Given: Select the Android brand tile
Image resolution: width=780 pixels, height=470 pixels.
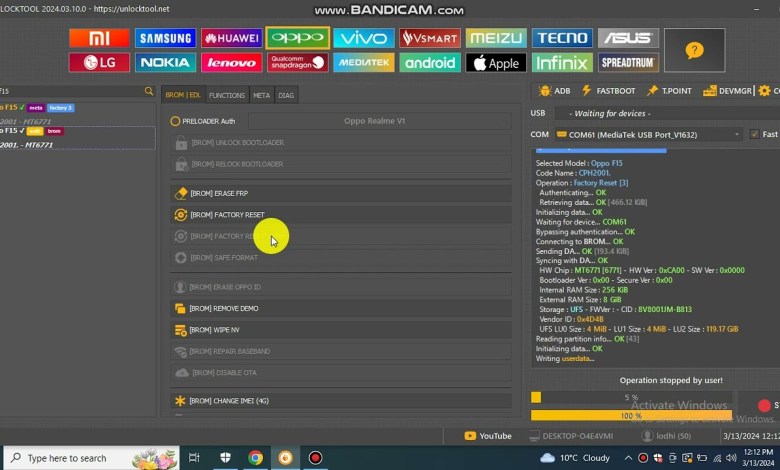Looking at the screenshot, I should (x=430, y=63).
